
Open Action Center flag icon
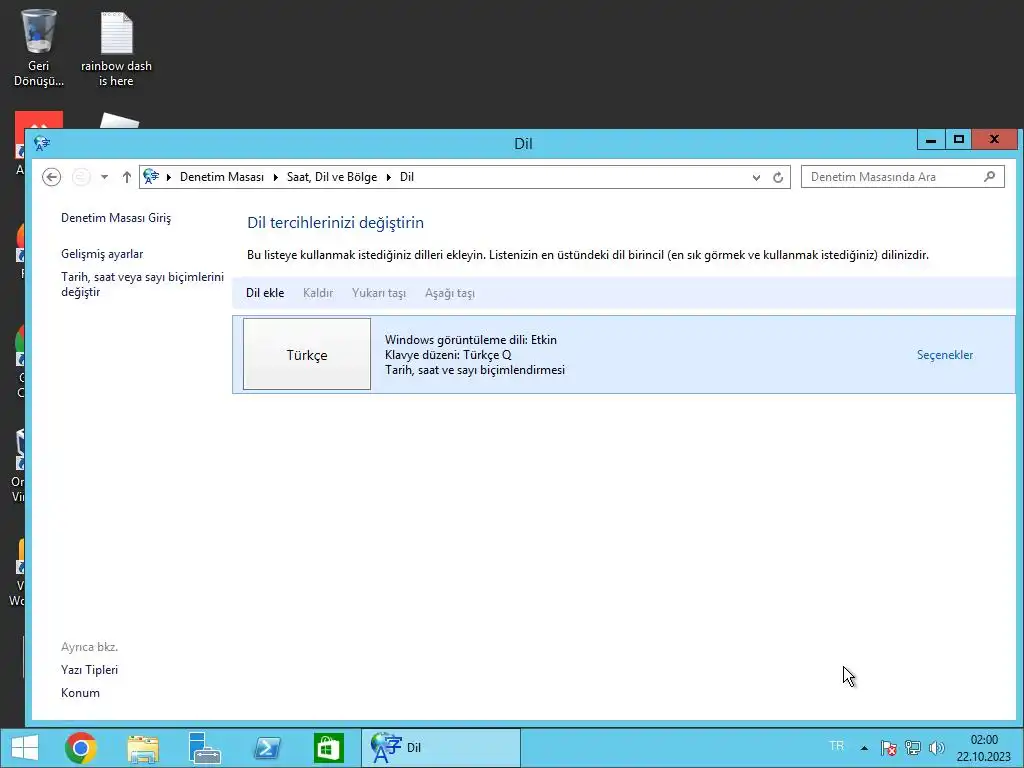click(x=888, y=748)
